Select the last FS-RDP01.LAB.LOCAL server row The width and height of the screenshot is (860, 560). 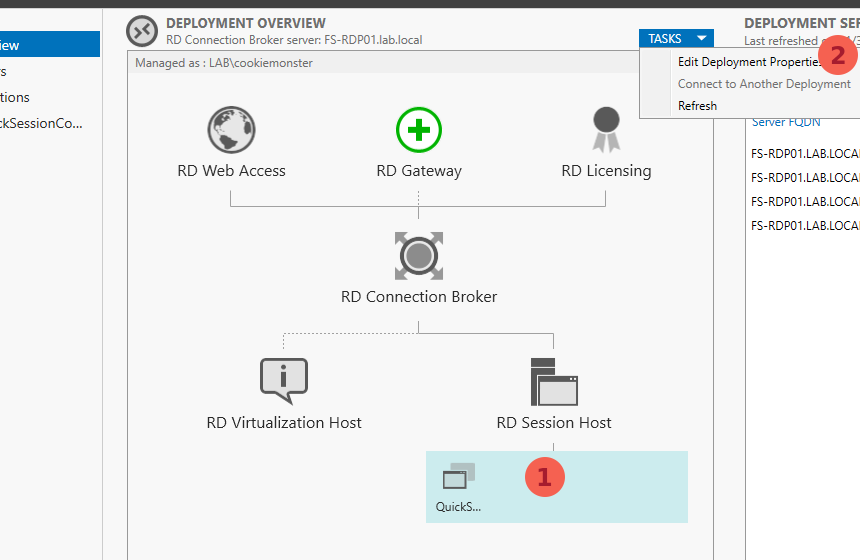(805, 226)
